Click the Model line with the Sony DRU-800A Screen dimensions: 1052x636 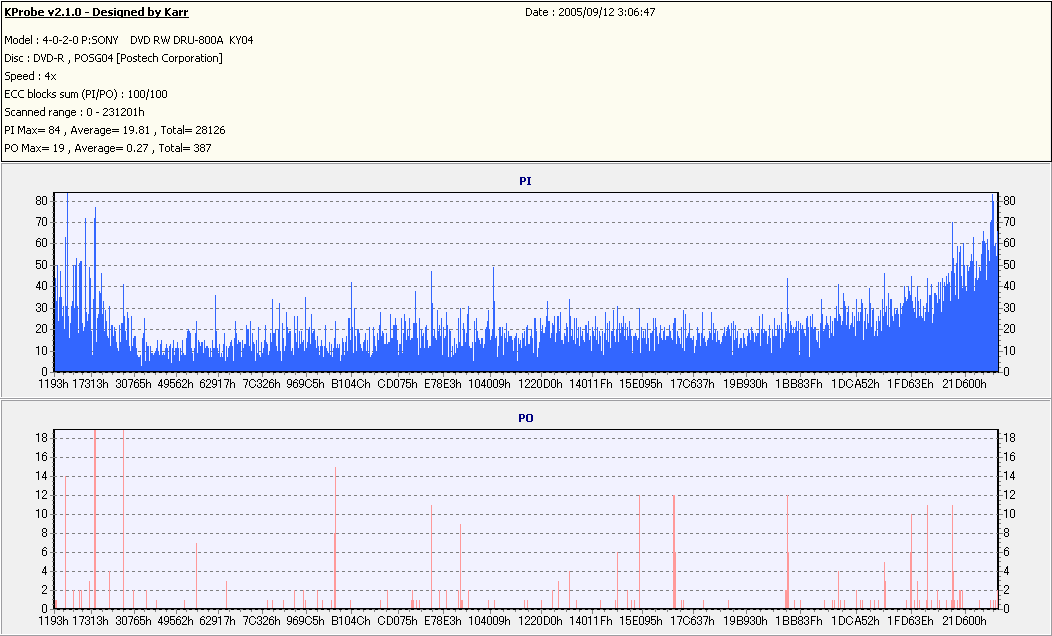pos(129,40)
